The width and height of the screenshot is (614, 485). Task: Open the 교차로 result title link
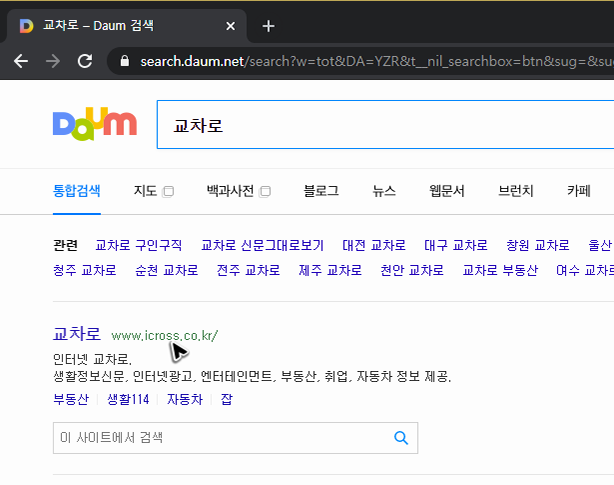pyautogui.click(x=77, y=334)
